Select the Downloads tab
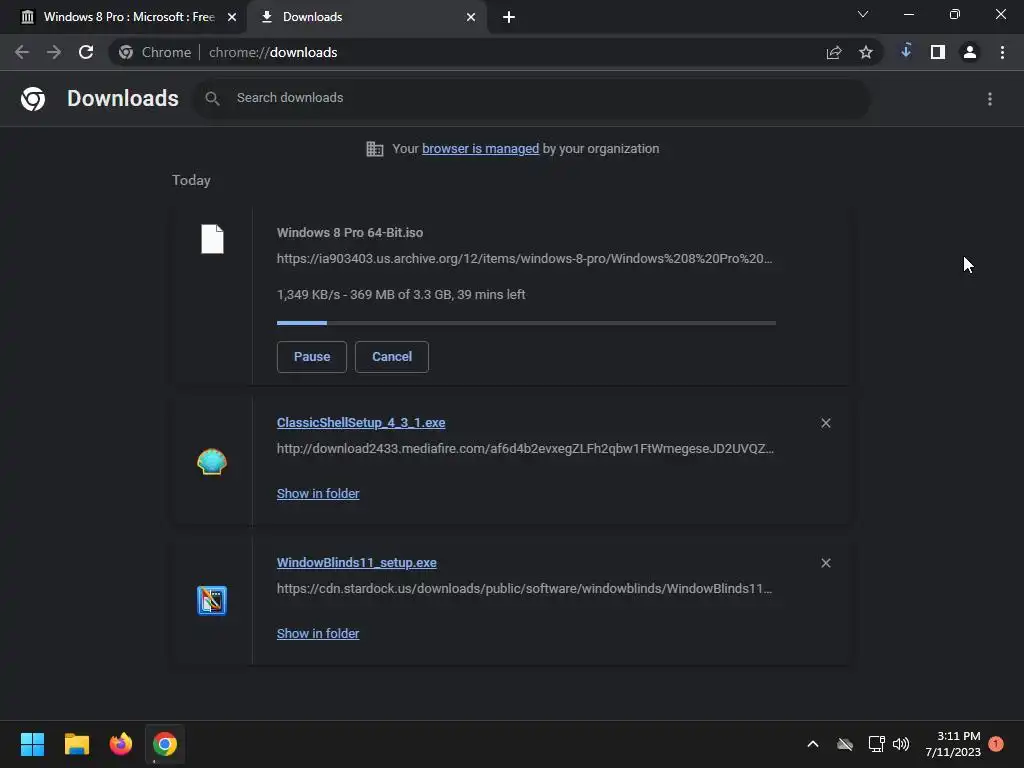1024x768 pixels. click(366, 17)
